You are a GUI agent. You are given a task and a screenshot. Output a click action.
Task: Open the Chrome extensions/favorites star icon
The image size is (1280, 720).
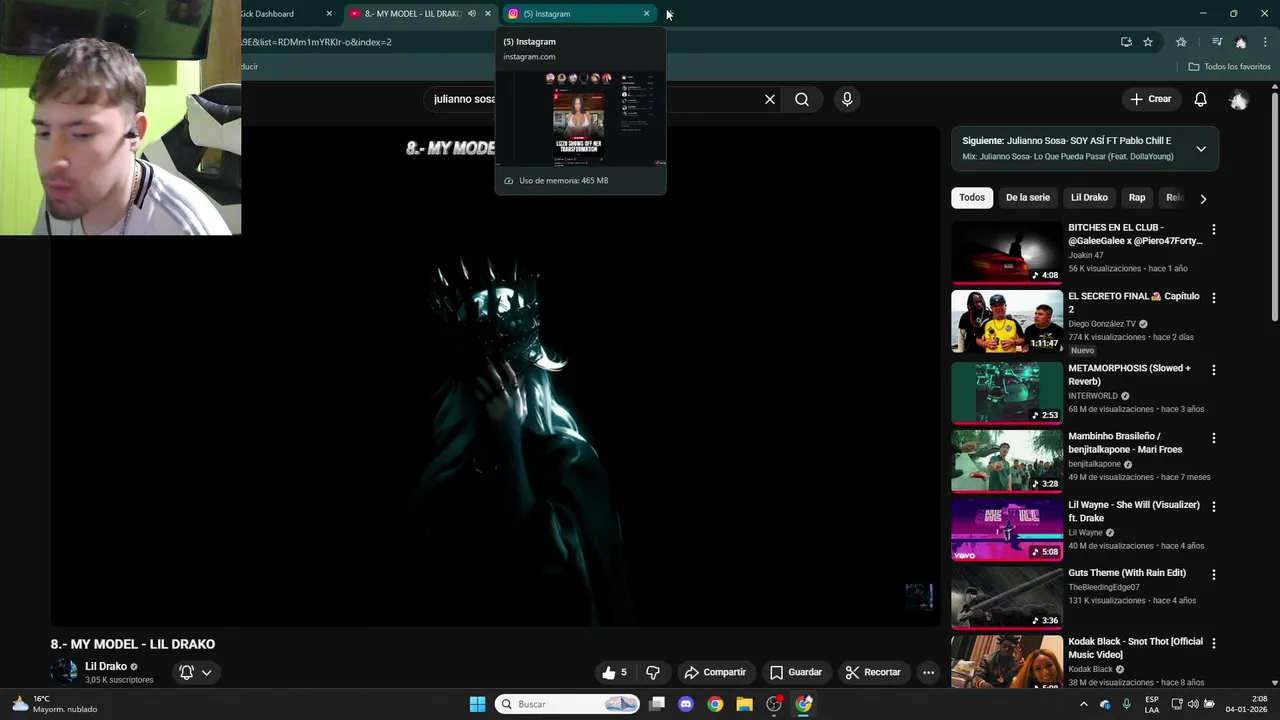(x=1181, y=42)
